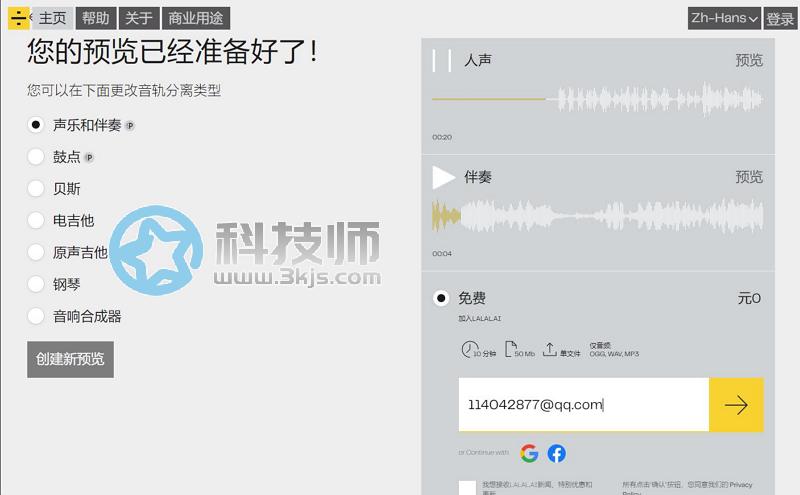The height and width of the screenshot is (495, 800).
Task: Click the 00:04 timestamp
Action: point(442,253)
